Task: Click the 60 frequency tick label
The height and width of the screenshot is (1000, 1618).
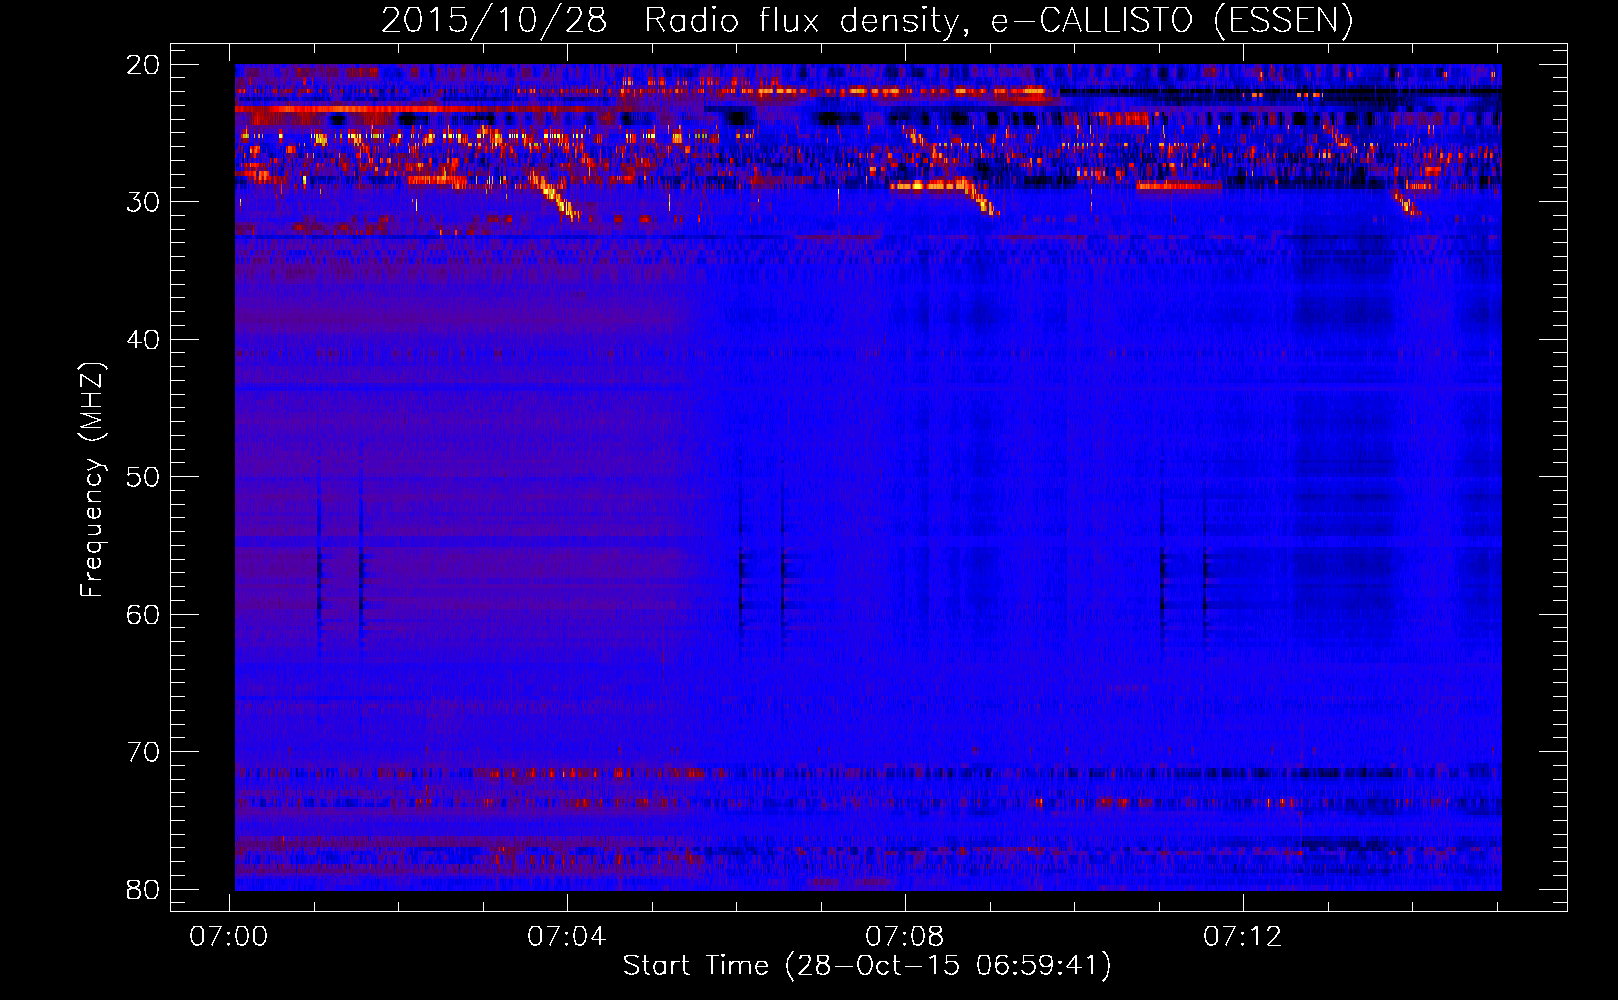Action: (x=143, y=615)
